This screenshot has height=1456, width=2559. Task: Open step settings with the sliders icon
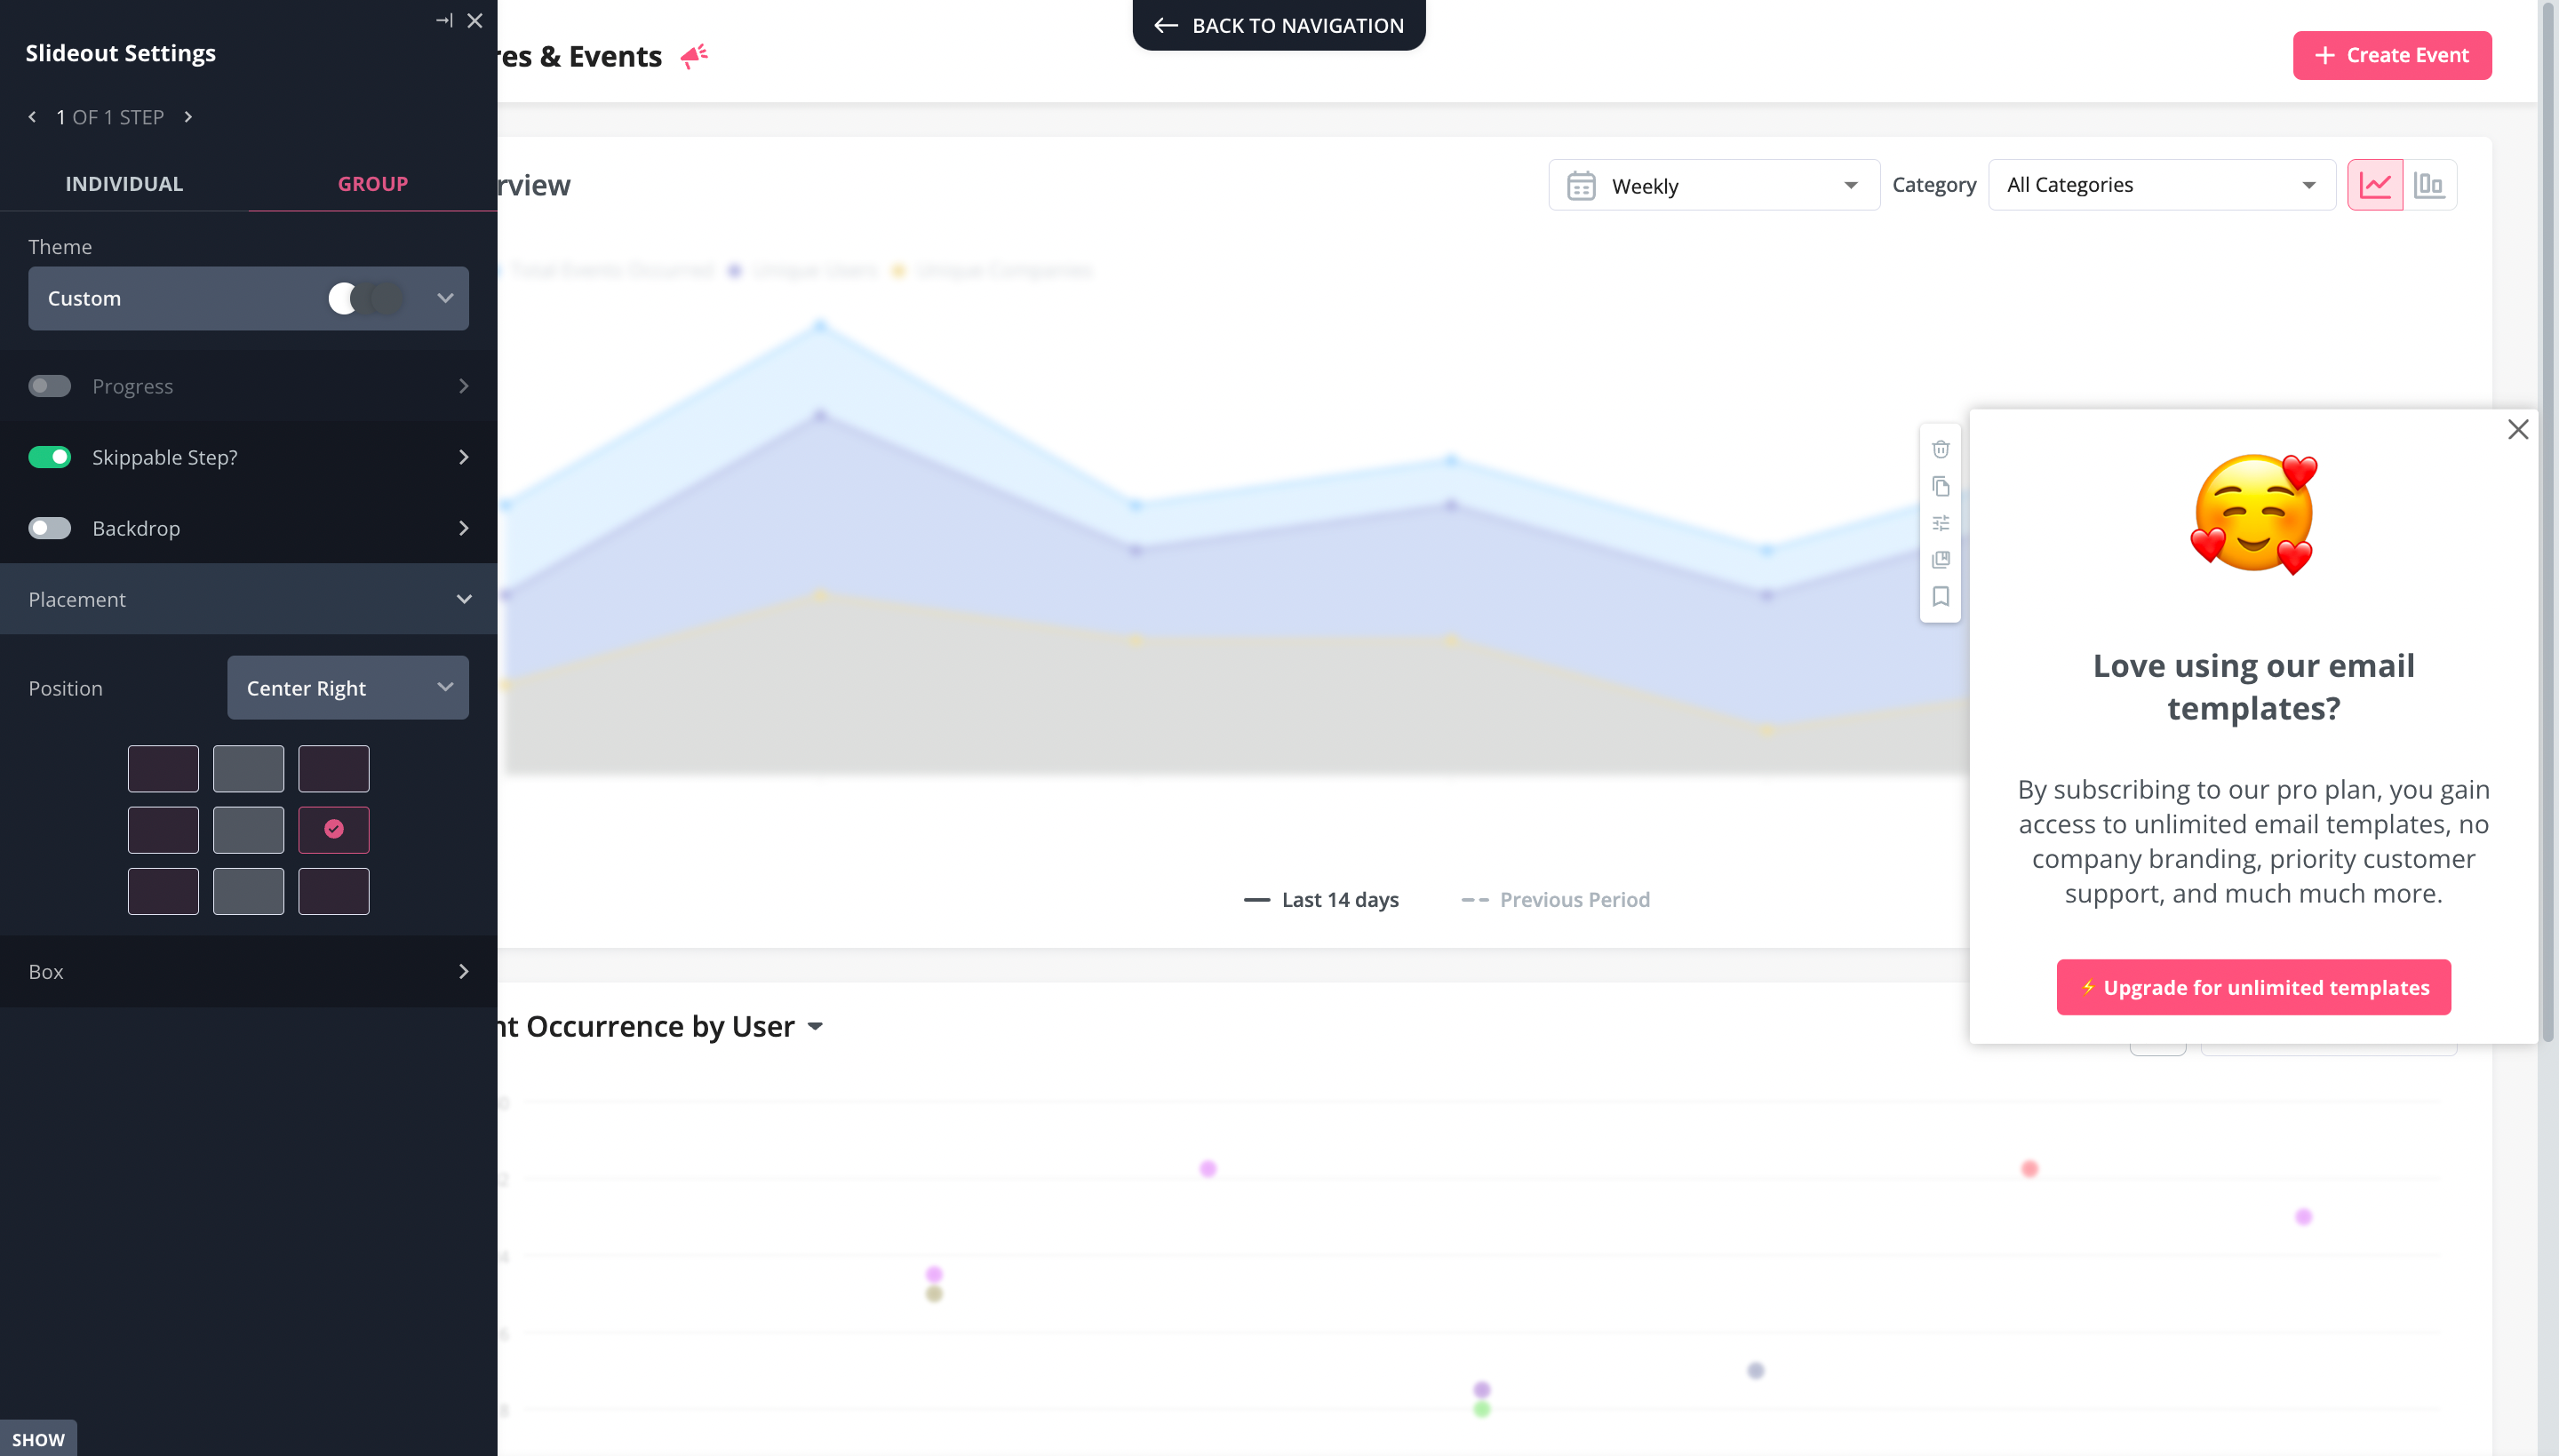(1941, 523)
